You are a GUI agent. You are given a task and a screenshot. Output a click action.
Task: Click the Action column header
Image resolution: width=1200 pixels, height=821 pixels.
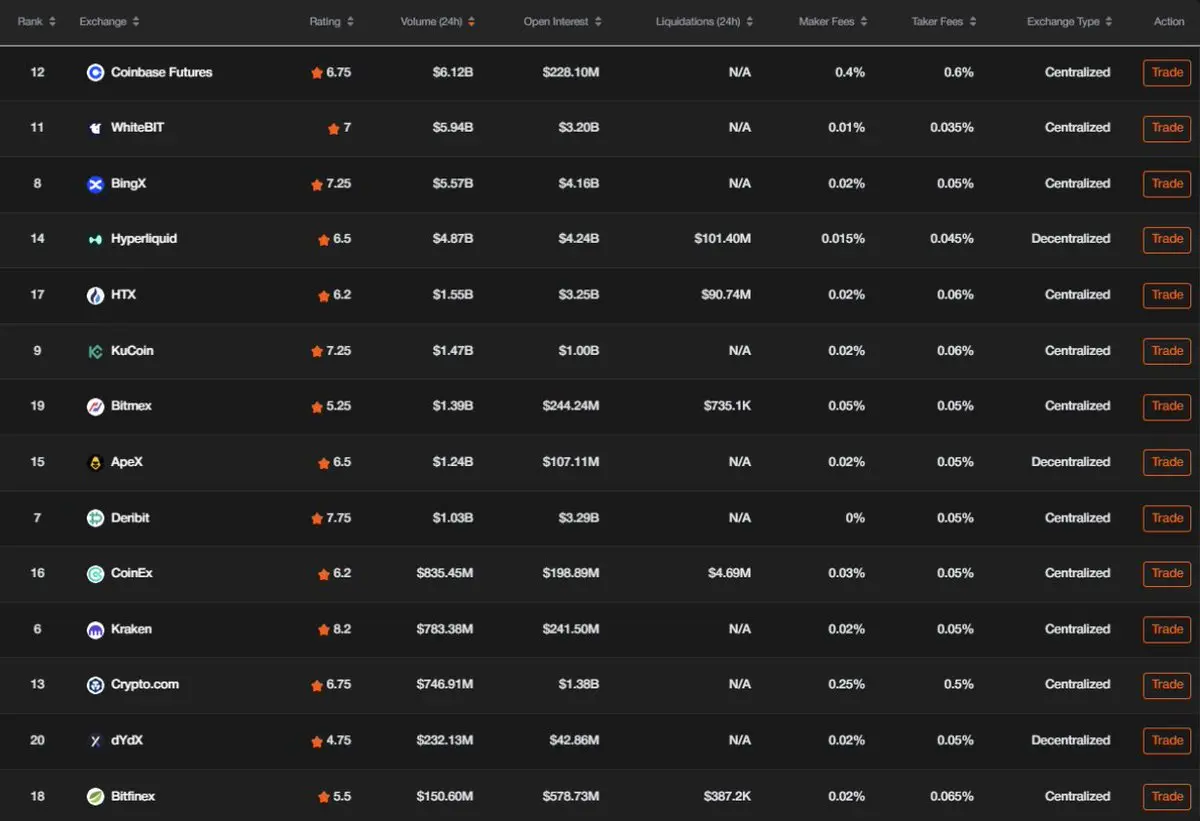point(1168,21)
